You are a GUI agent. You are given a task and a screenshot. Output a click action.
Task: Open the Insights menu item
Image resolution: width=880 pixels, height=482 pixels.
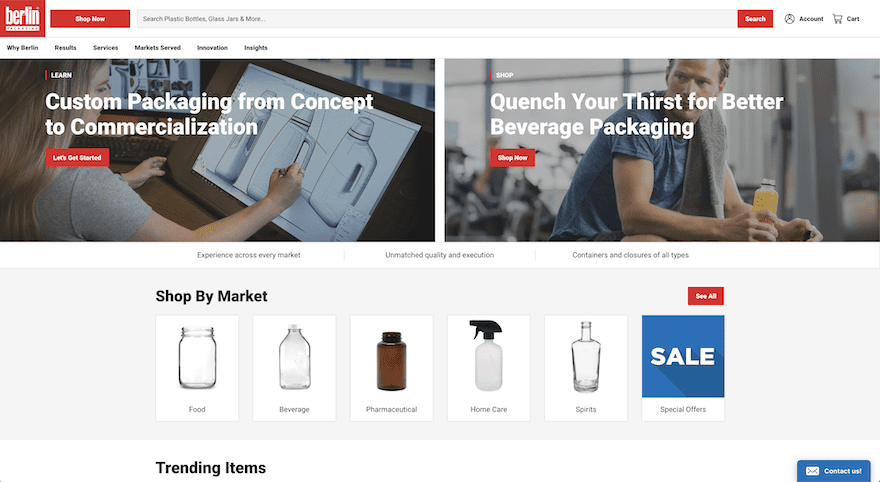coord(256,48)
